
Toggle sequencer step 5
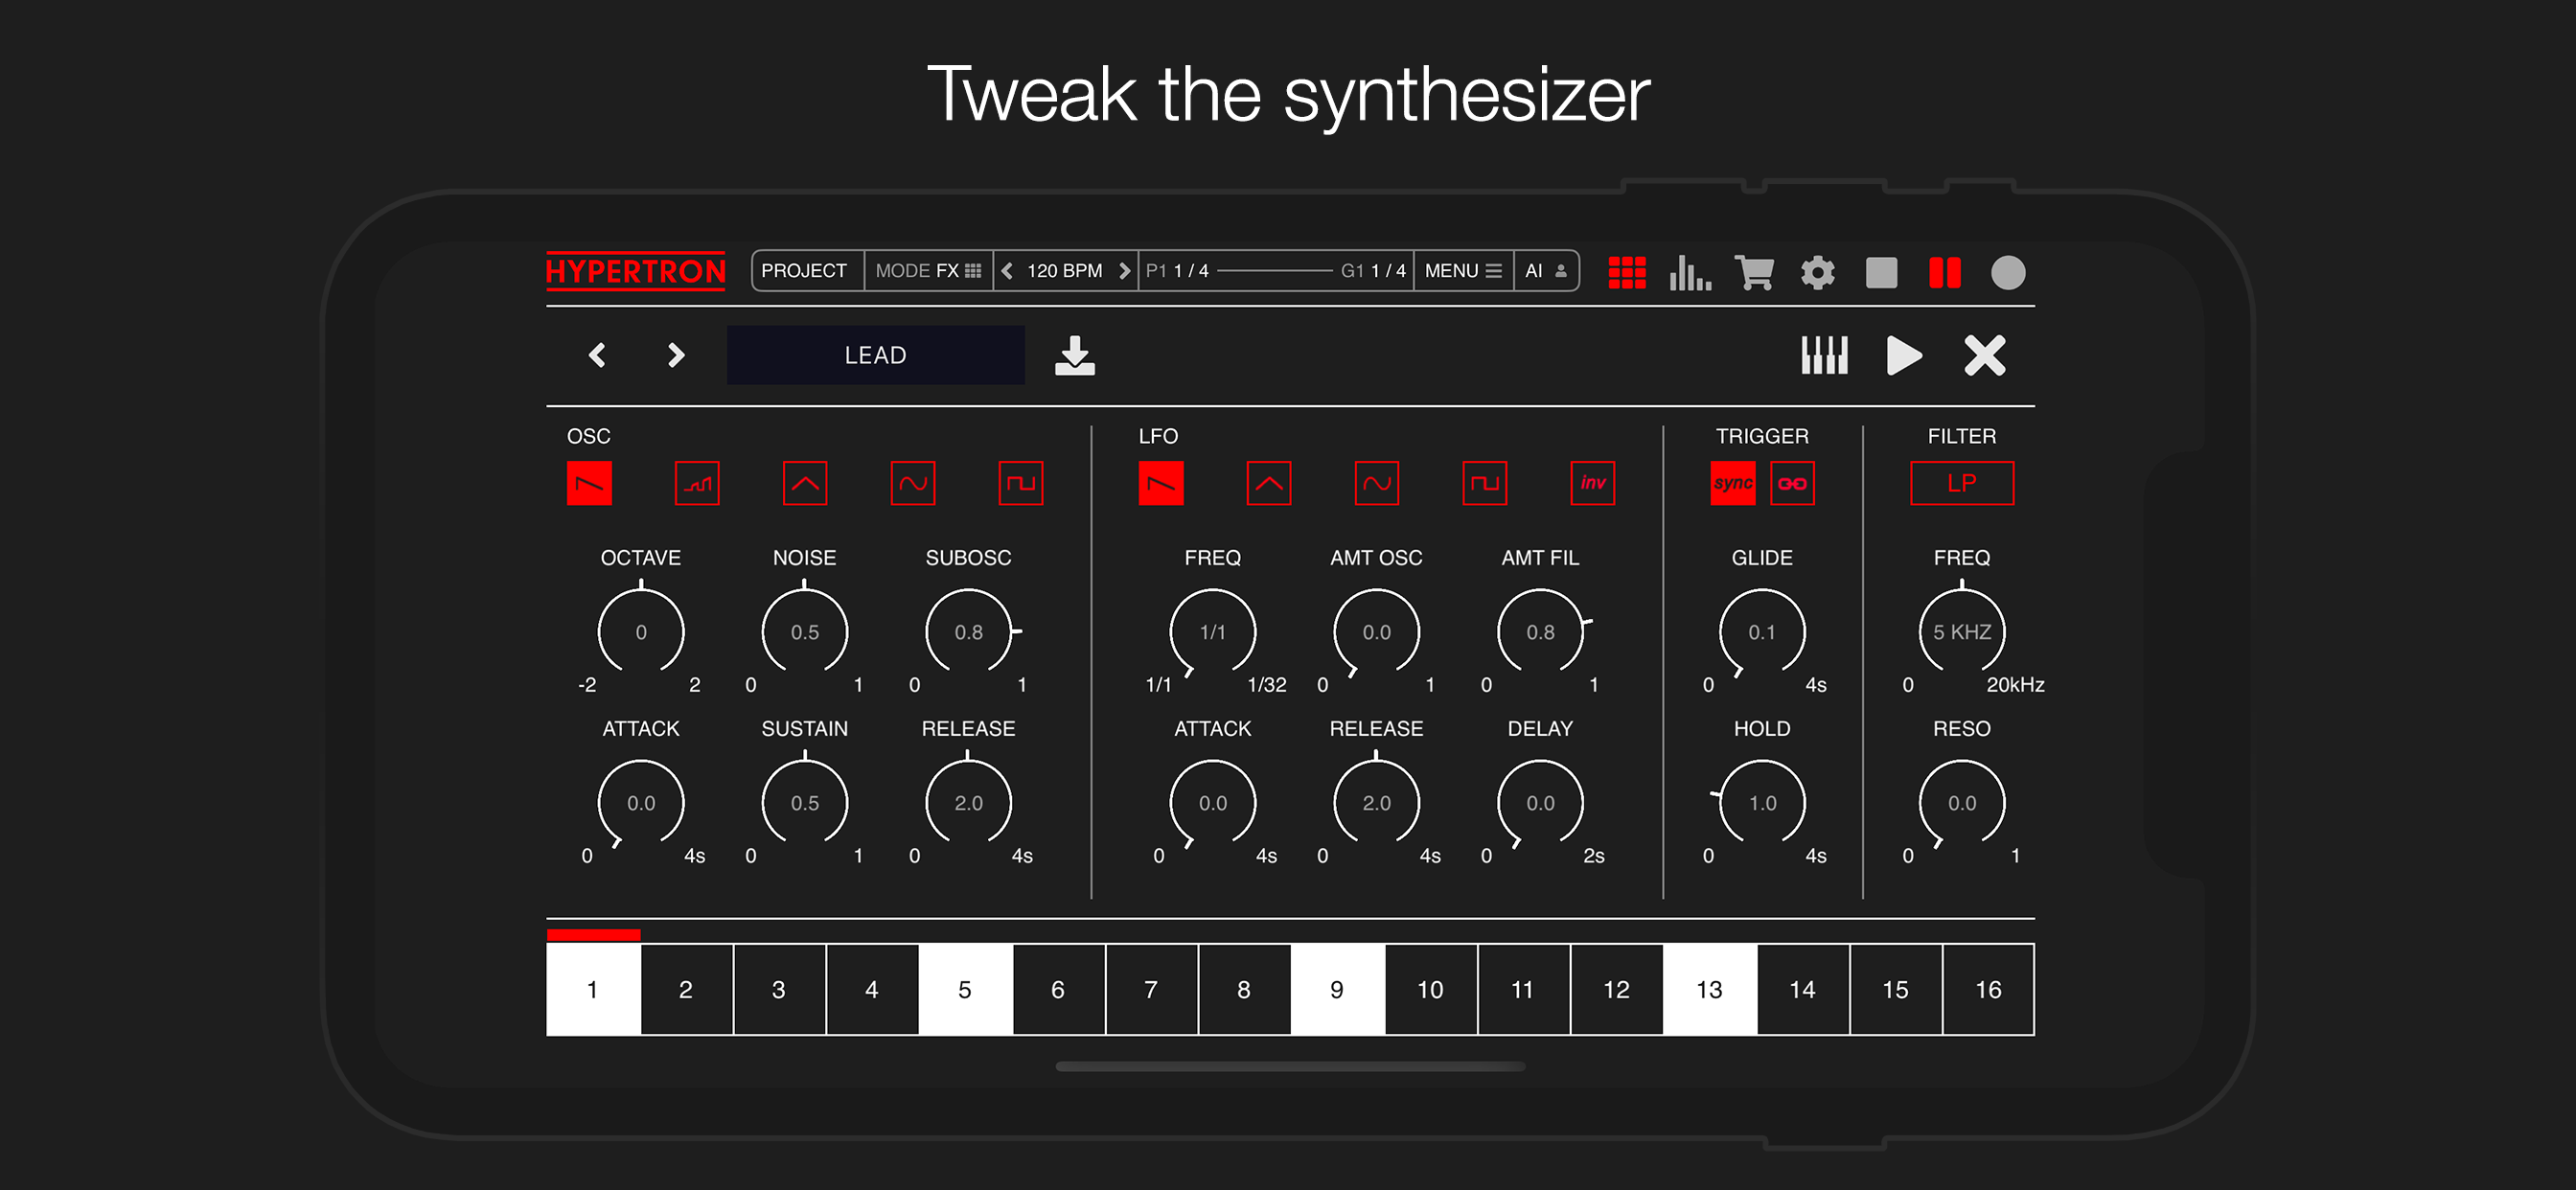[965, 989]
